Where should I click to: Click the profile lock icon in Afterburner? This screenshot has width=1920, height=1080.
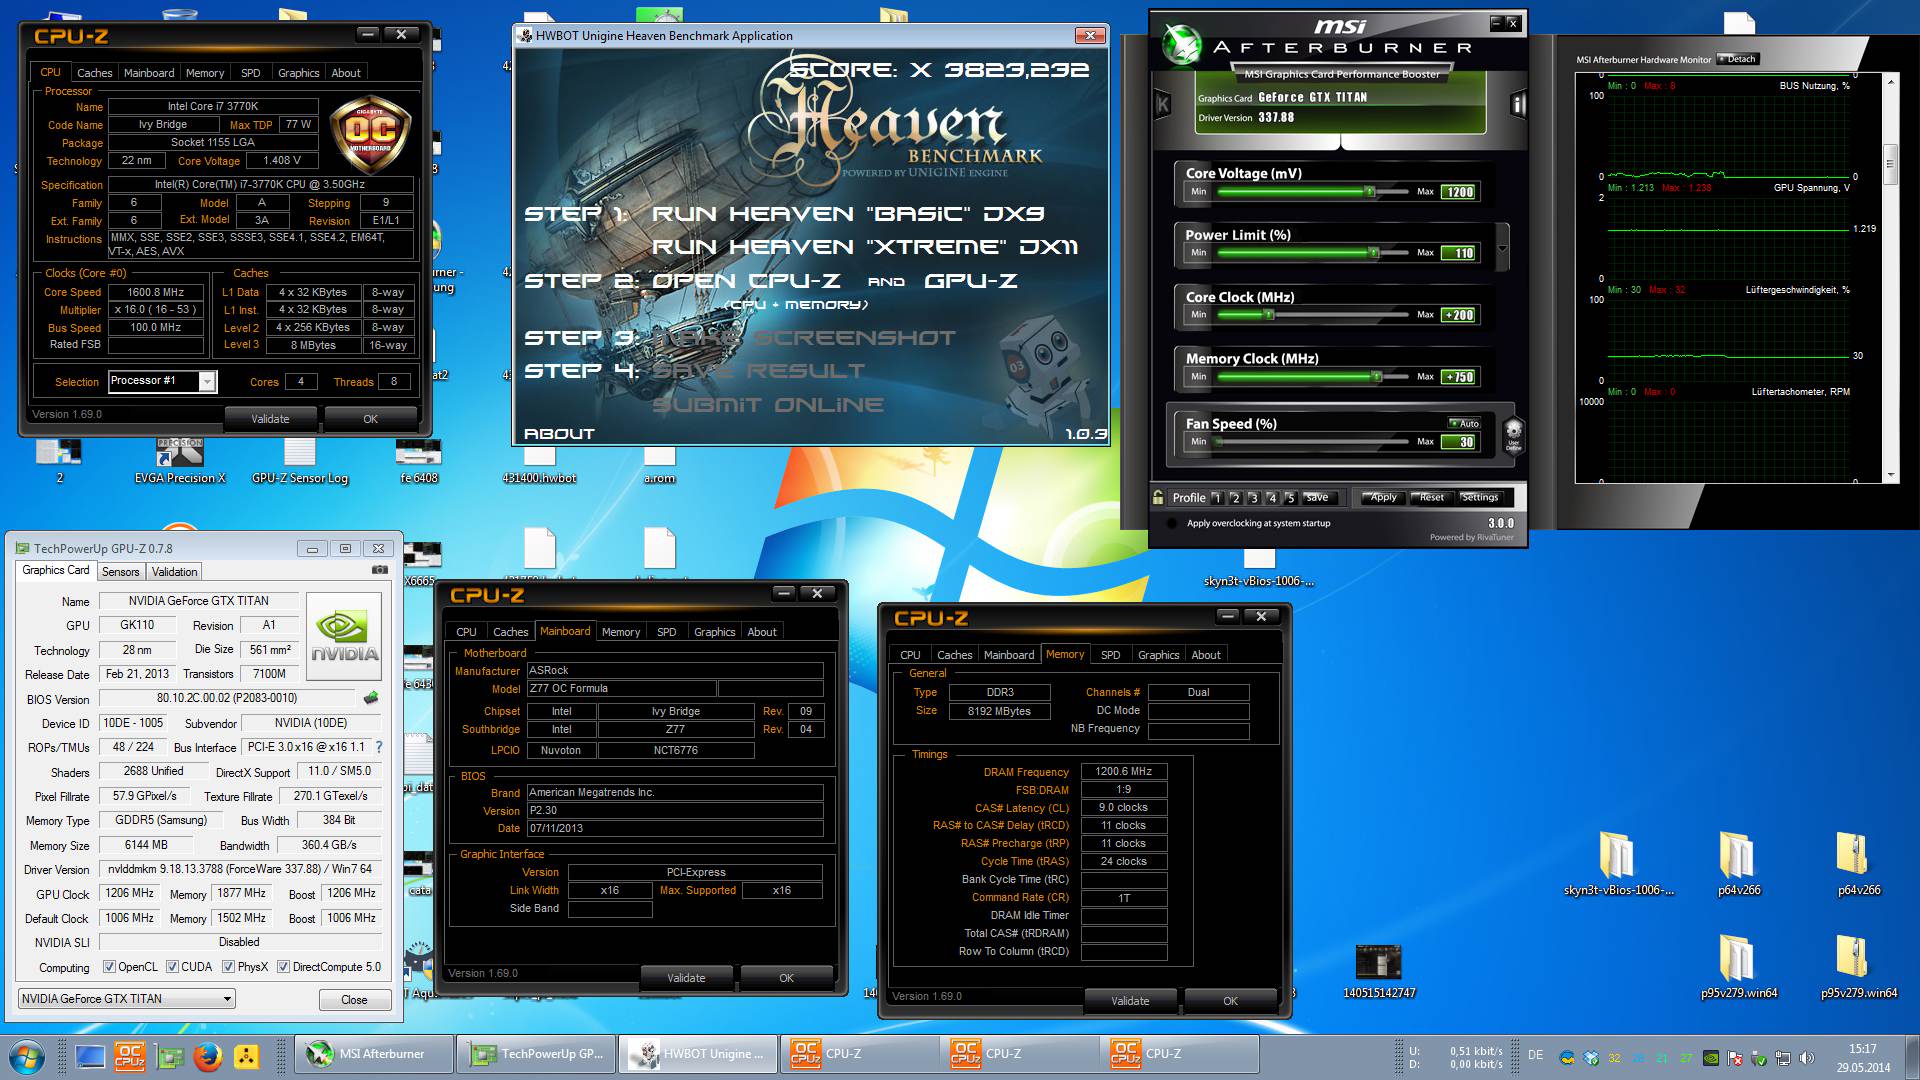pyautogui.click(x=1158, y=497)
